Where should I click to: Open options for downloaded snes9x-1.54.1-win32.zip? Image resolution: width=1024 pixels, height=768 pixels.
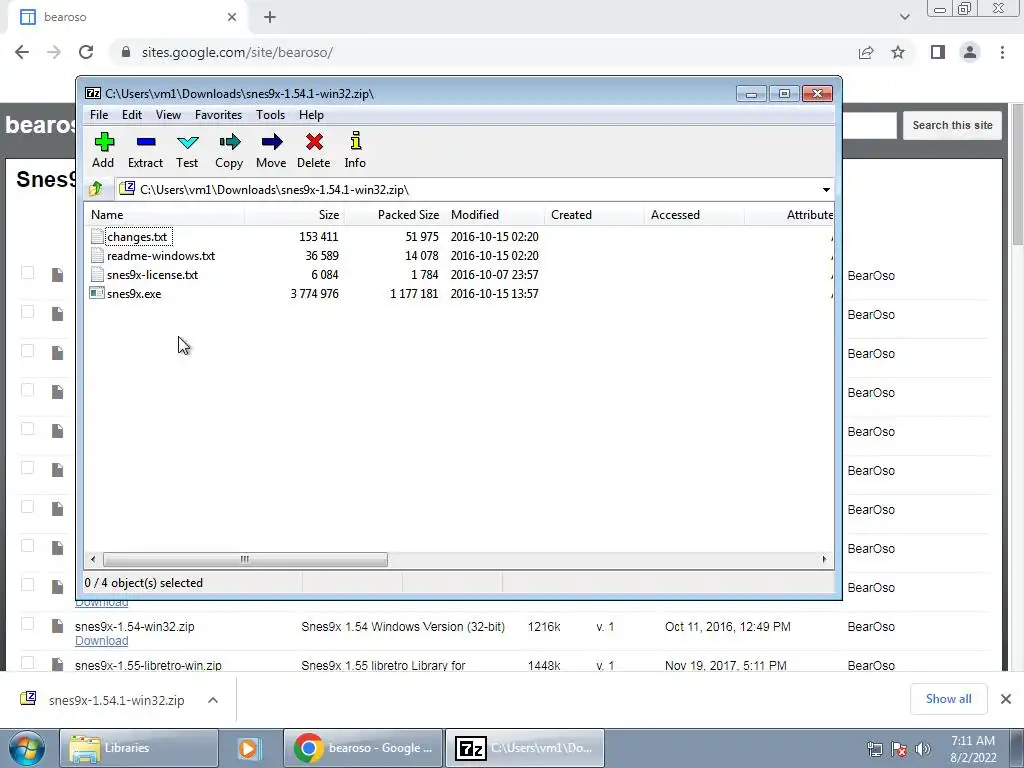pos(213,700)
